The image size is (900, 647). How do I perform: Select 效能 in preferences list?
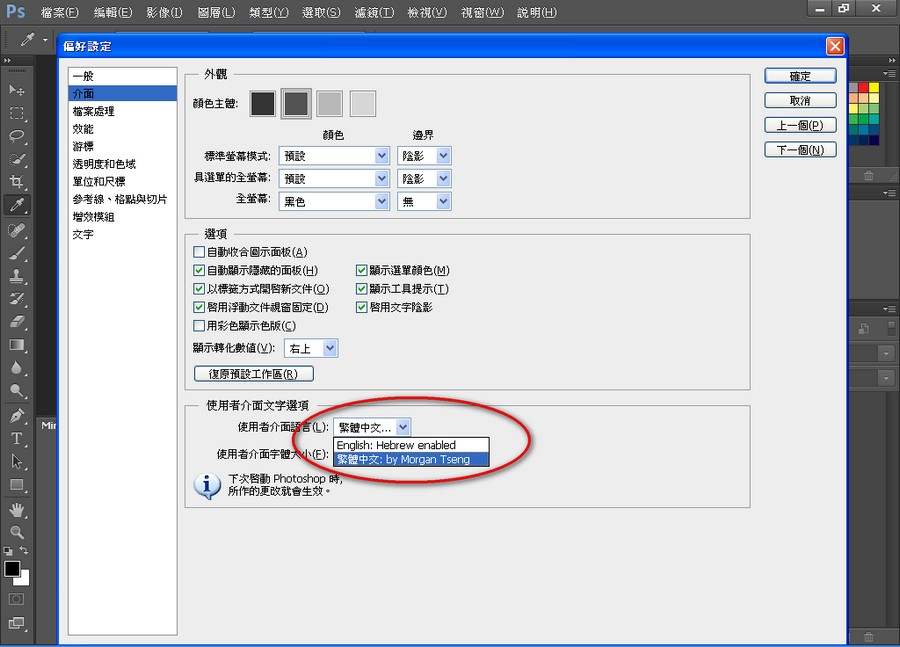122,129
